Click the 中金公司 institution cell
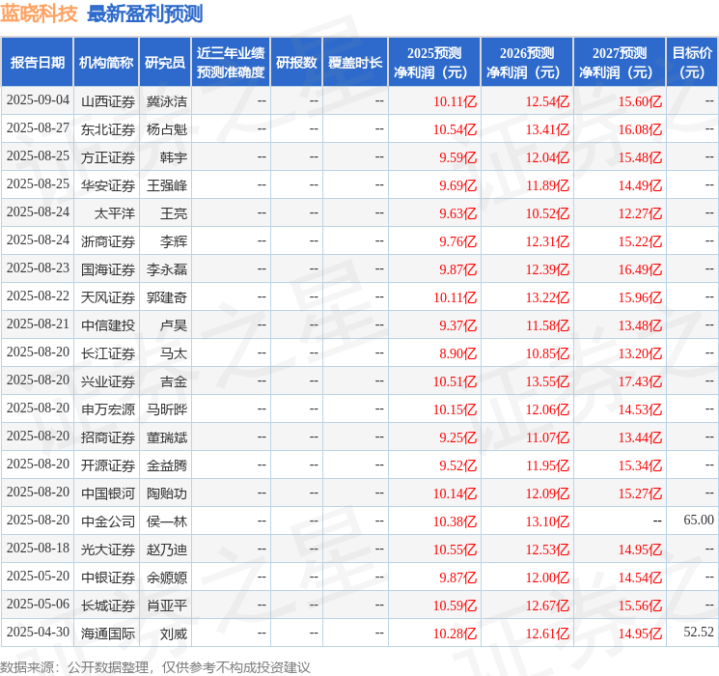The image size is (719, 676). [x=108, y=521]
